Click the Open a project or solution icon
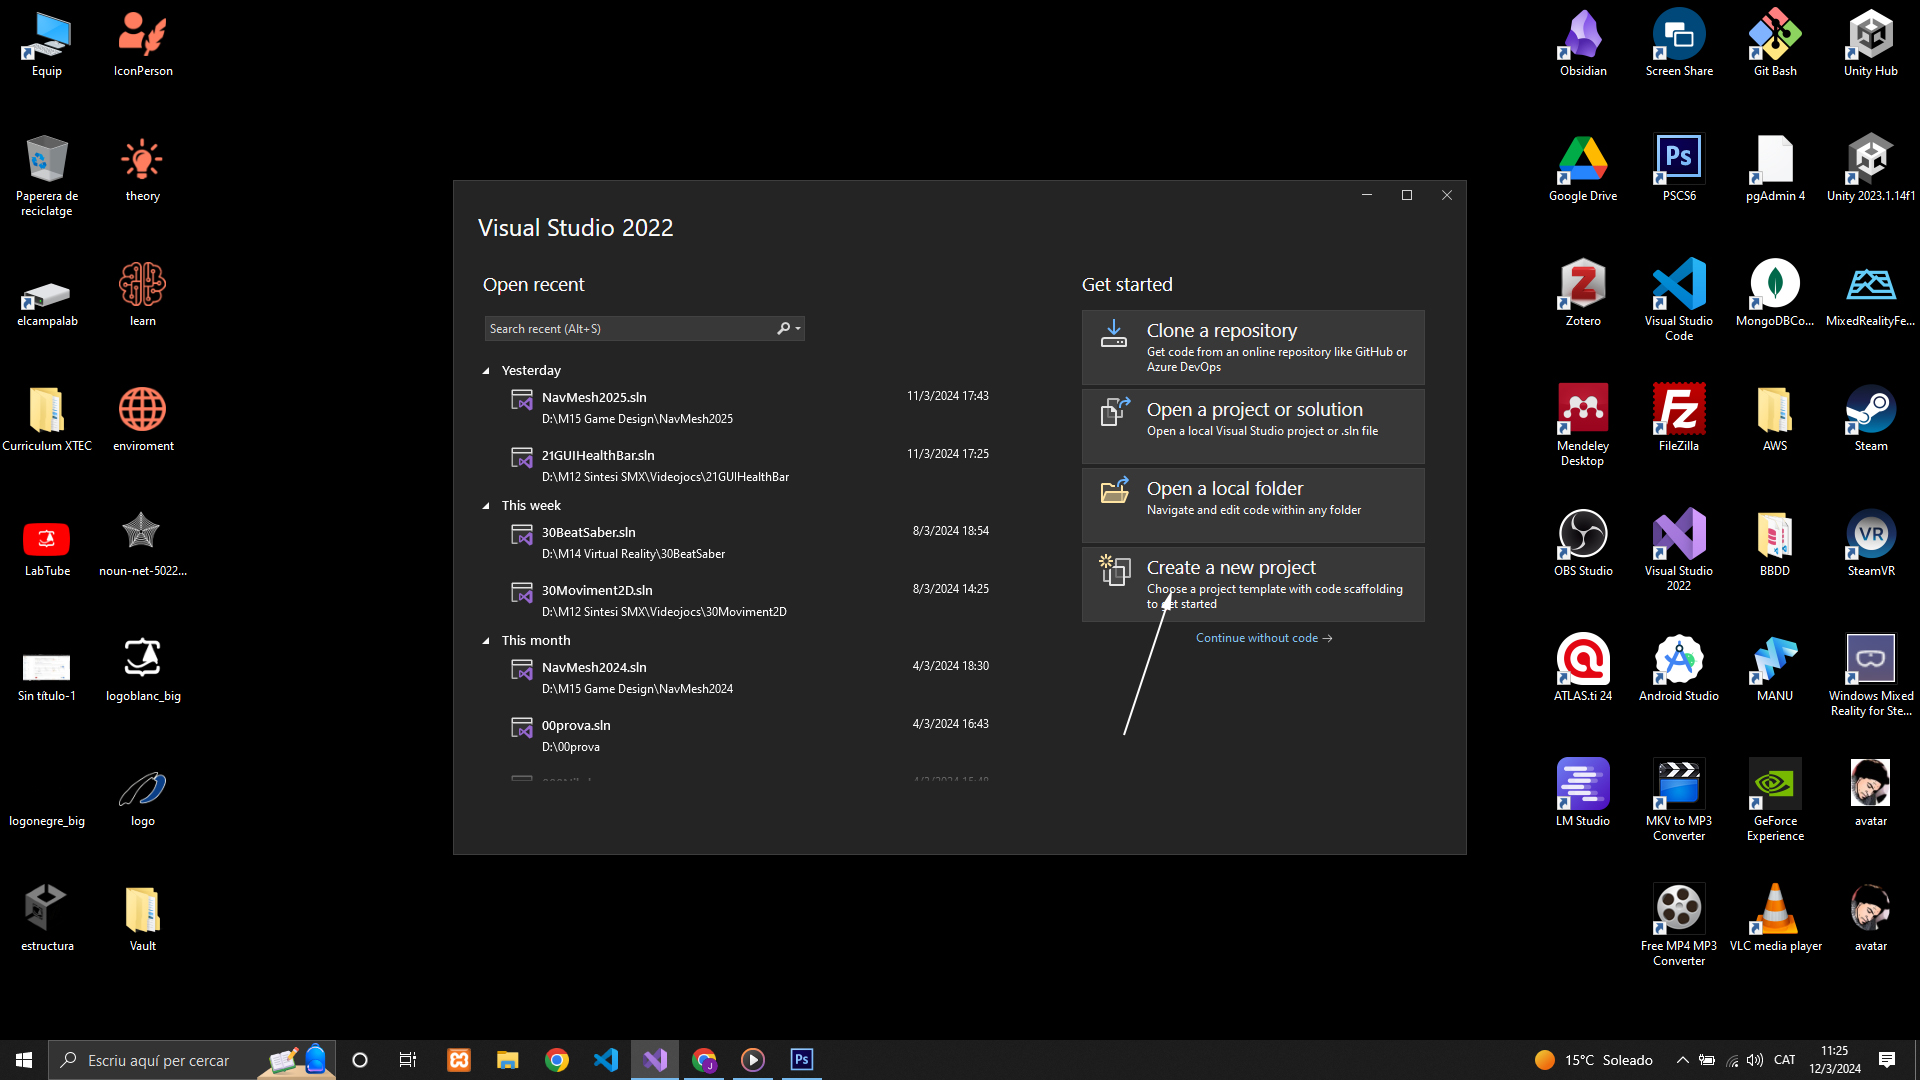The image size is (1920, 1080). point(1114,412)
